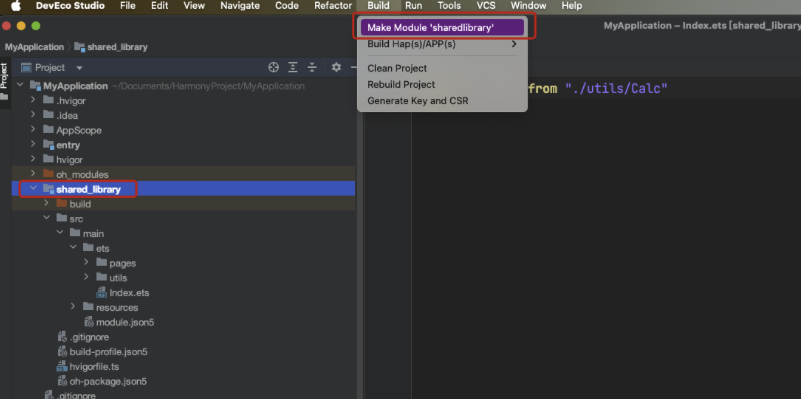This screenshot has width=801, height=399.
Task: Click the Collapse All icon in Project panel
Action: pyautogui.click(x=312, y=67)
